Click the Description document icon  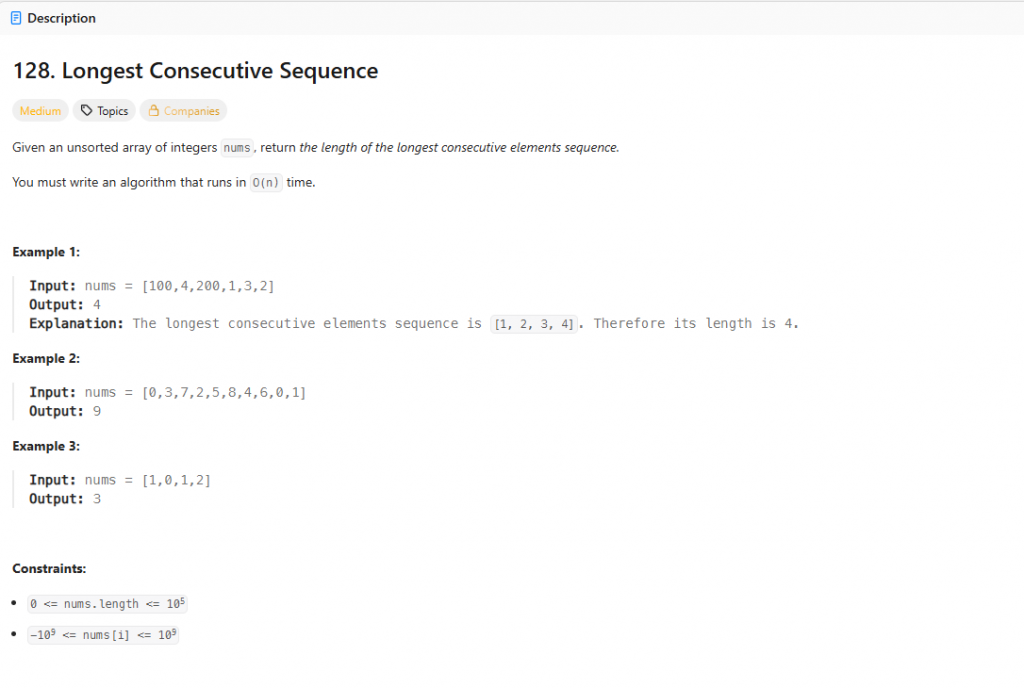(x=16, y=18)
